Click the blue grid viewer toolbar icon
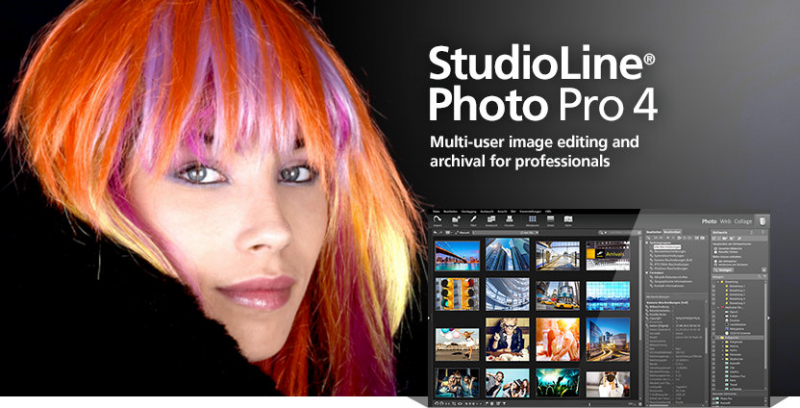 532,219
